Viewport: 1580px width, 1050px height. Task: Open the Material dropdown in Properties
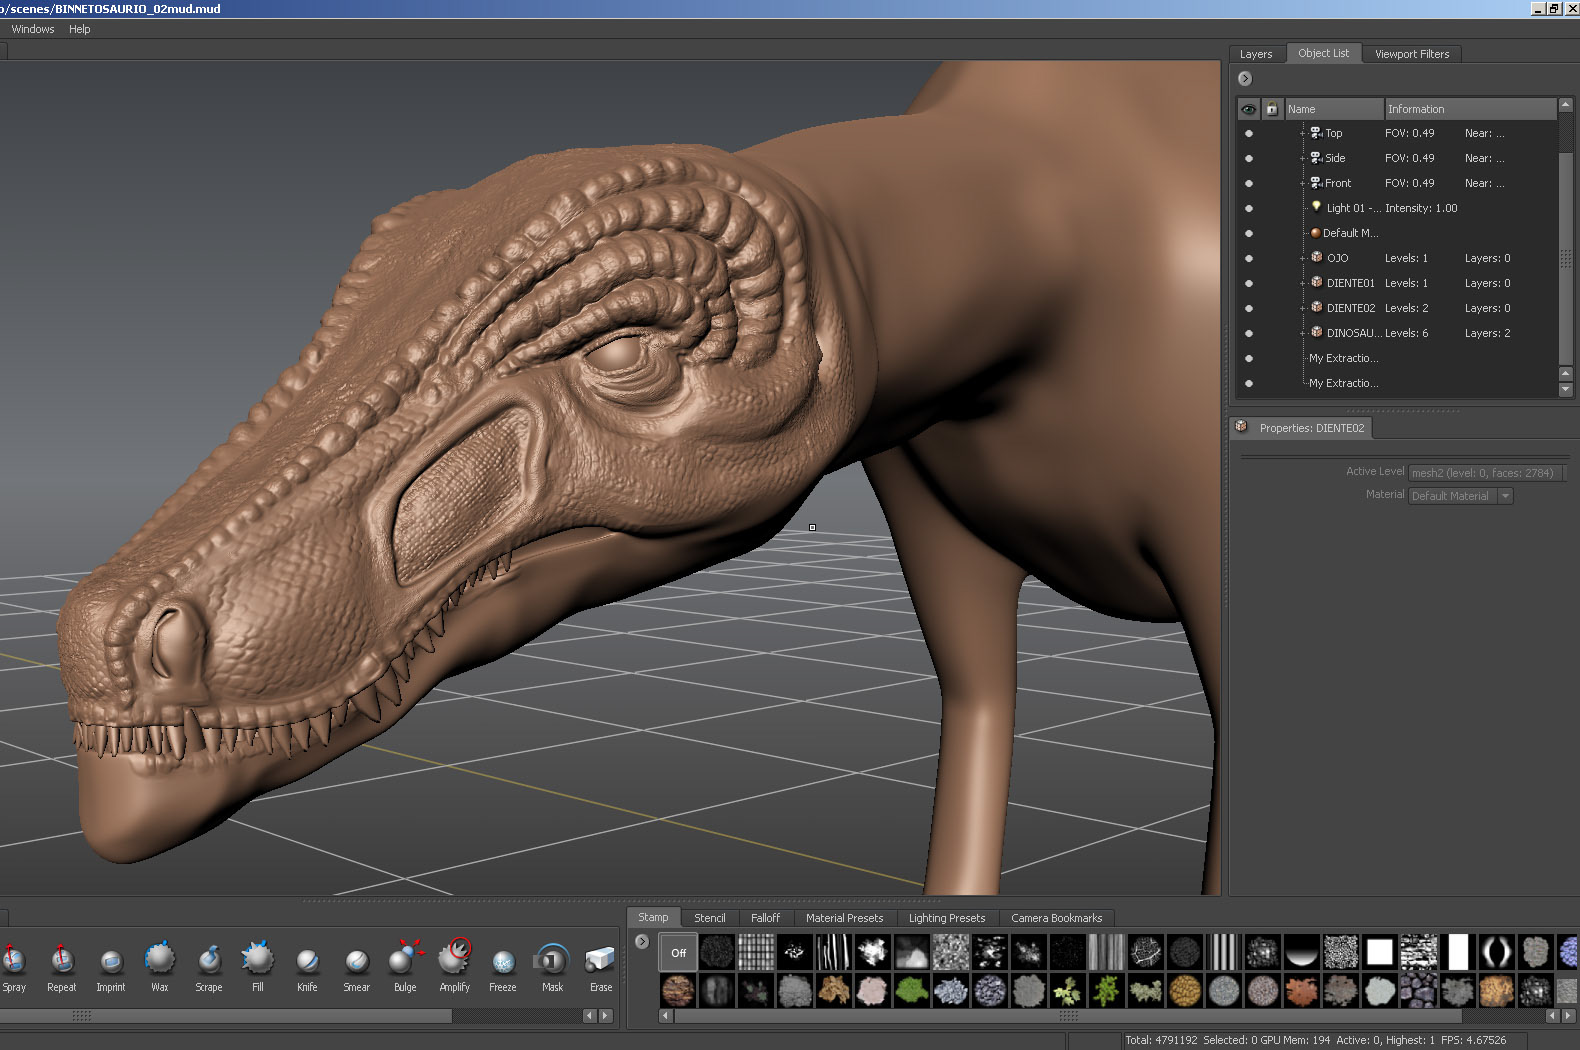pos(1505,496)
